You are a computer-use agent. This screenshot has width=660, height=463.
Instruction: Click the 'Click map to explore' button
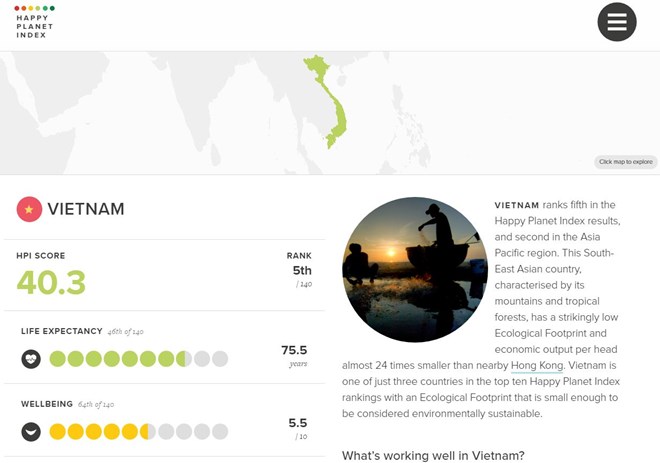pyautogui.click(x=625, y=162)
